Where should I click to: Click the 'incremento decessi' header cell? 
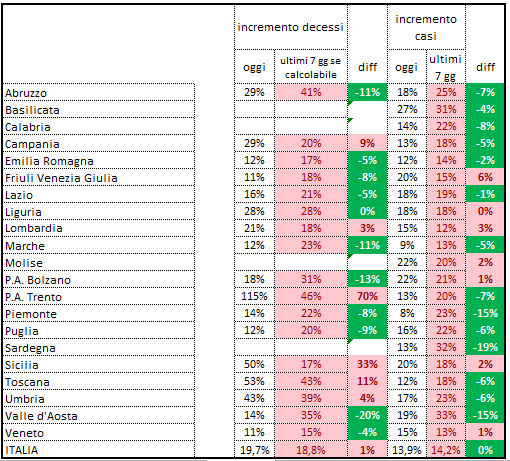(291, 27)
